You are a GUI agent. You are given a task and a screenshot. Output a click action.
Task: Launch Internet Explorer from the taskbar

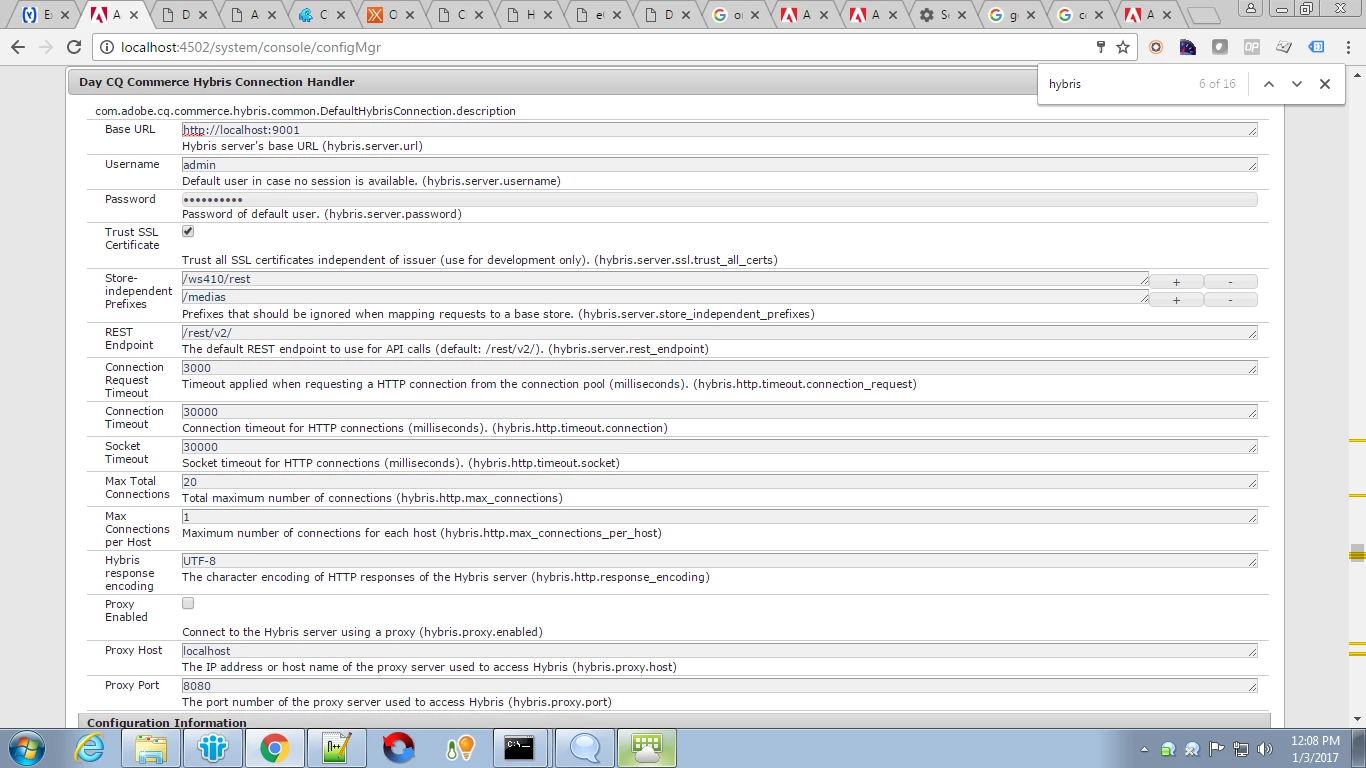point(89,748)
